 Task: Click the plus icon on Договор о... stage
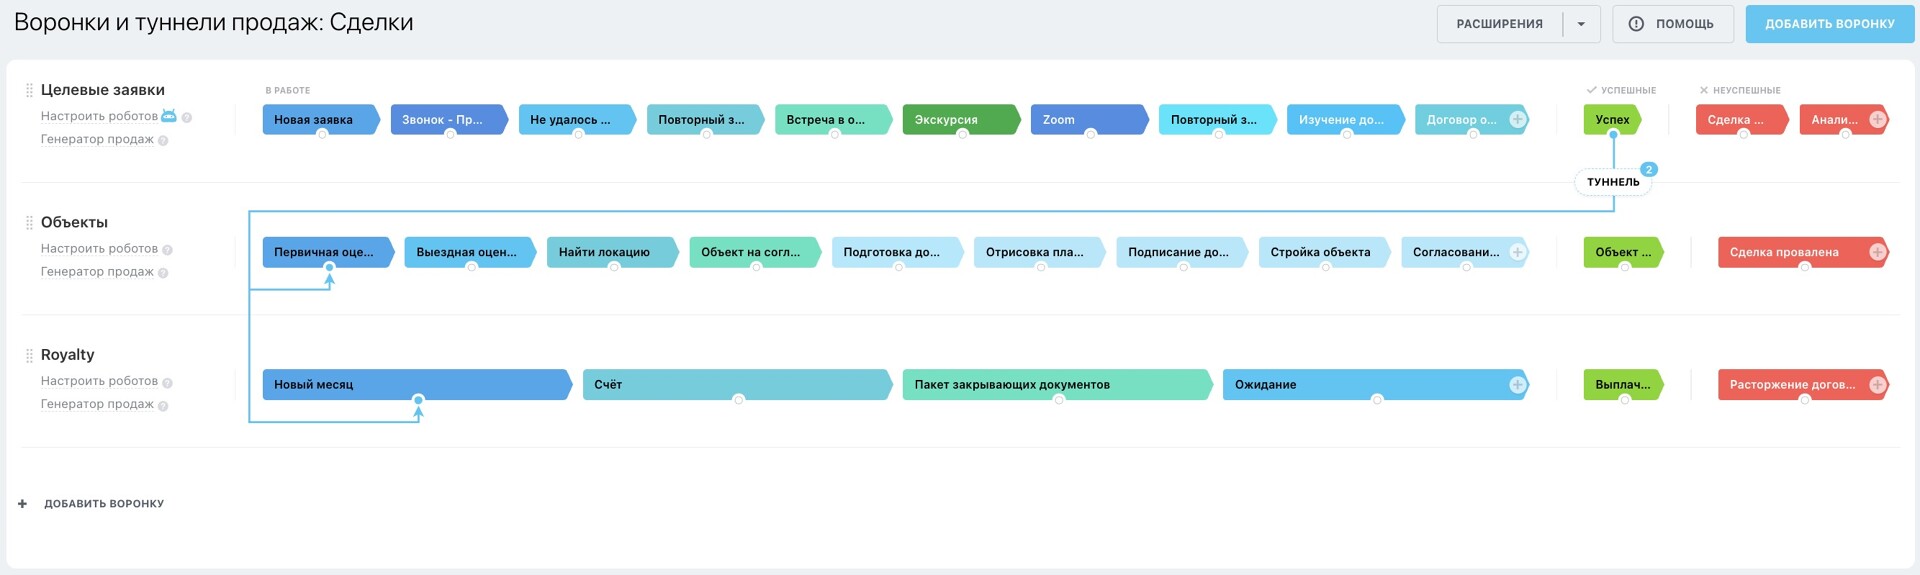pos(1517,120)
